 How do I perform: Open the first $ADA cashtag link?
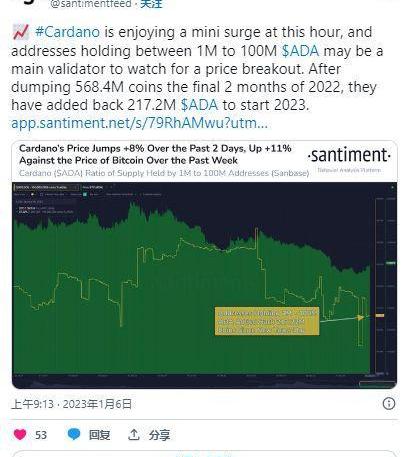pos(300,51)
